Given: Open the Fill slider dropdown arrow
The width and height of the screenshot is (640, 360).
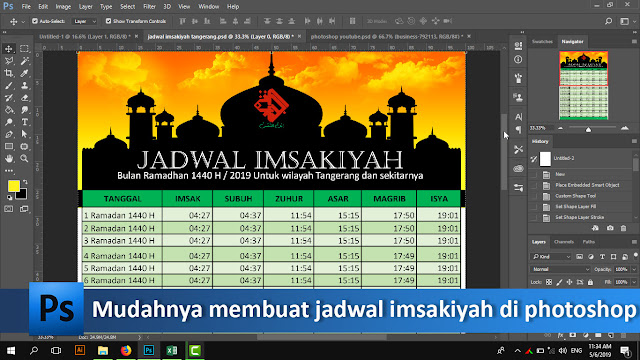Looking at the screenshot, I should (x=634, y=282).
